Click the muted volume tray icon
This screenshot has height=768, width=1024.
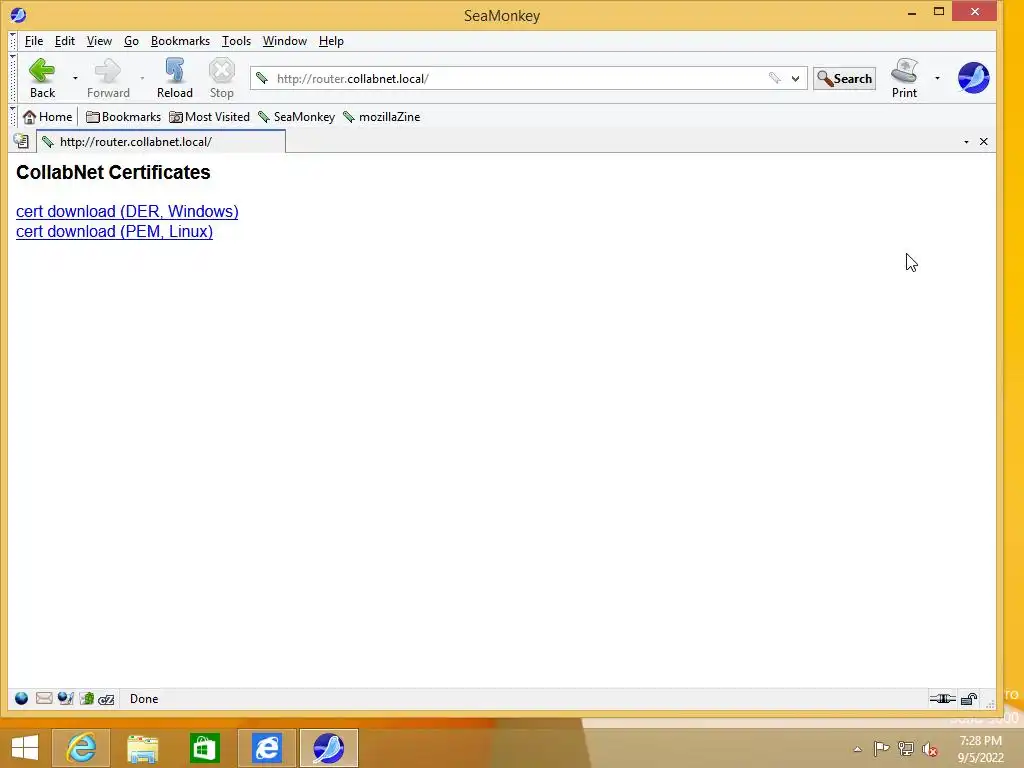[x=930, y=748]
